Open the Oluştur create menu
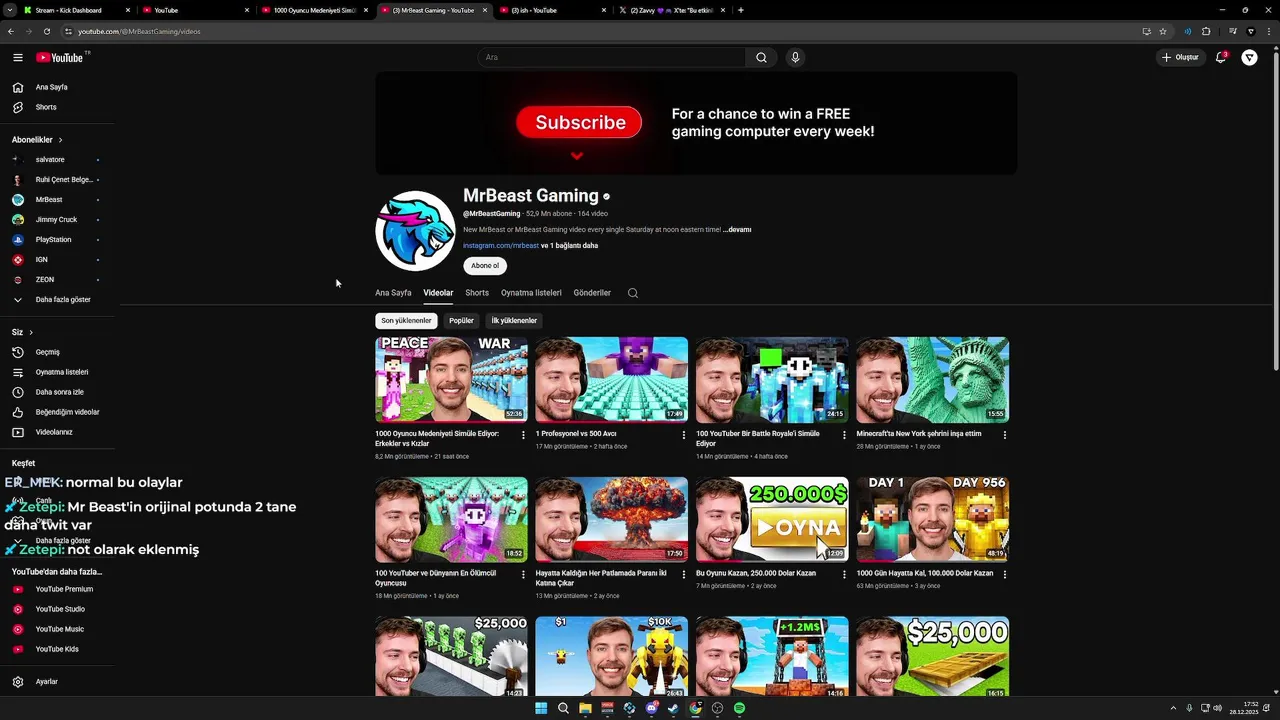The image size is (1280, 720). (x=1180, y=58)
